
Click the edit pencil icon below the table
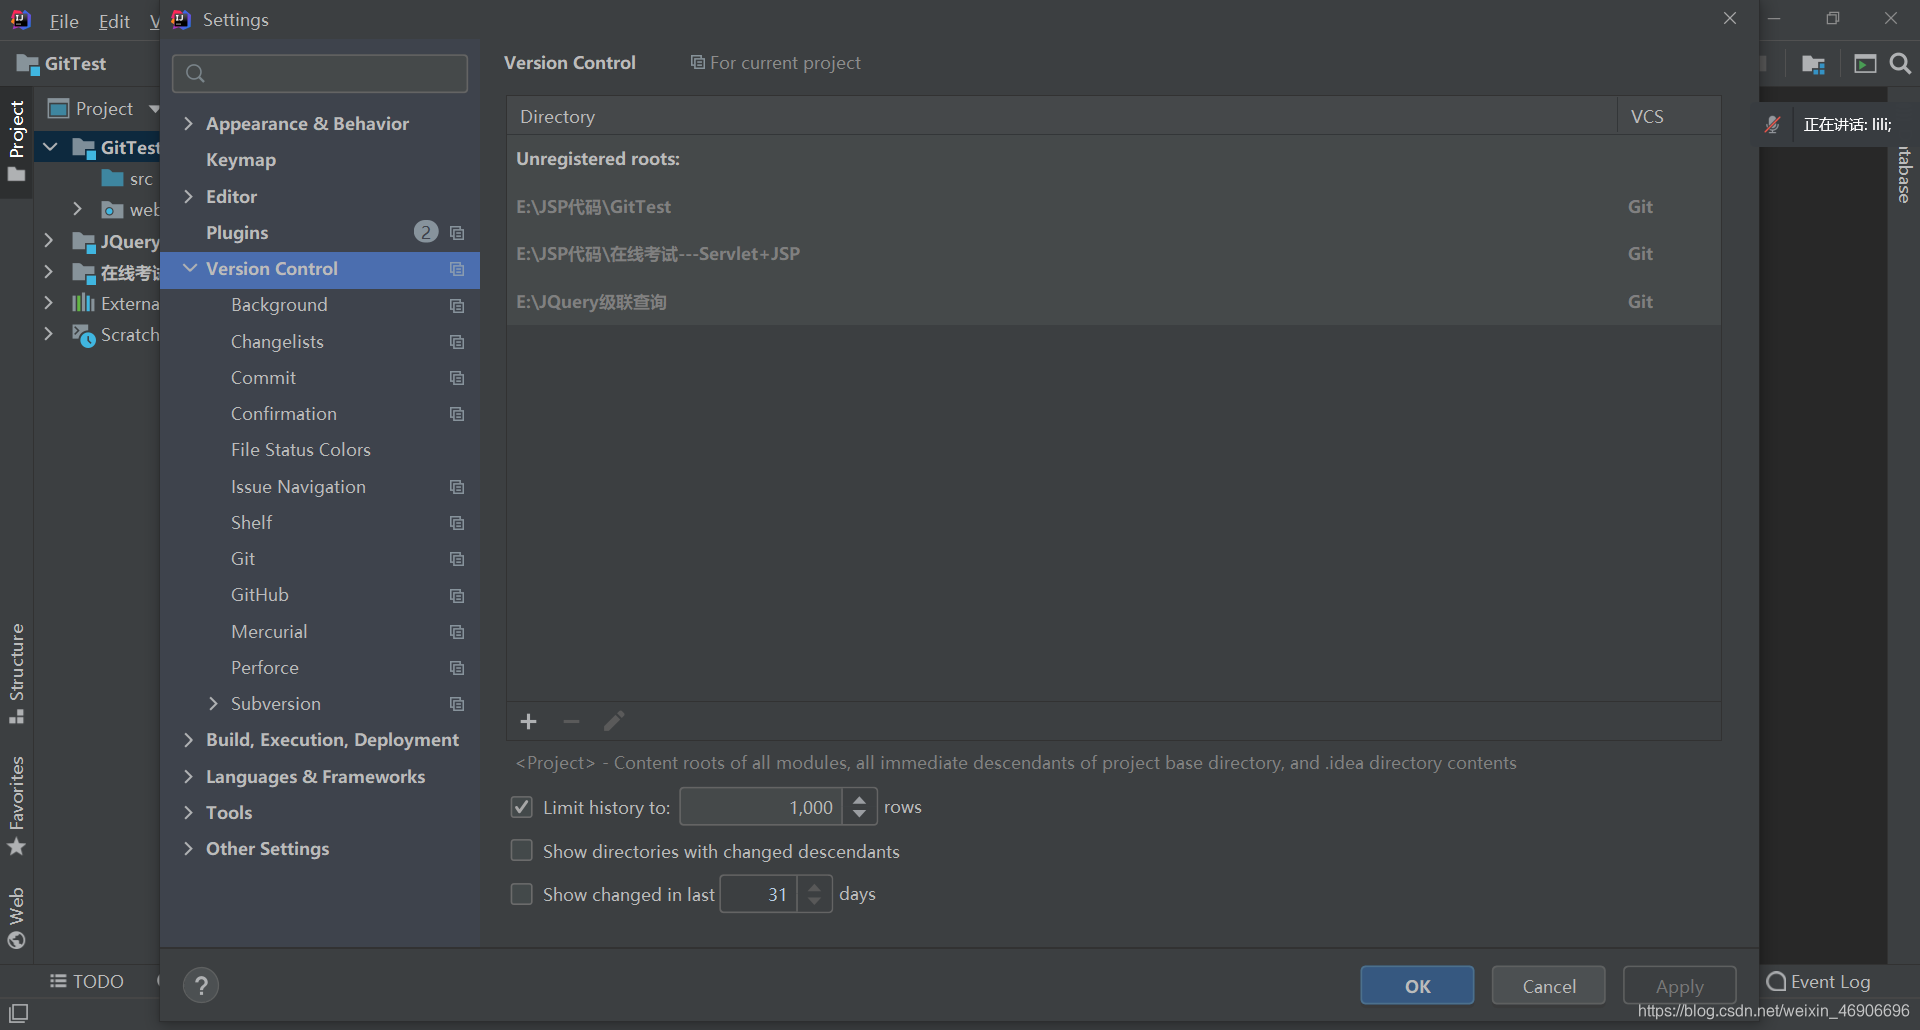[x=614, y=721]
